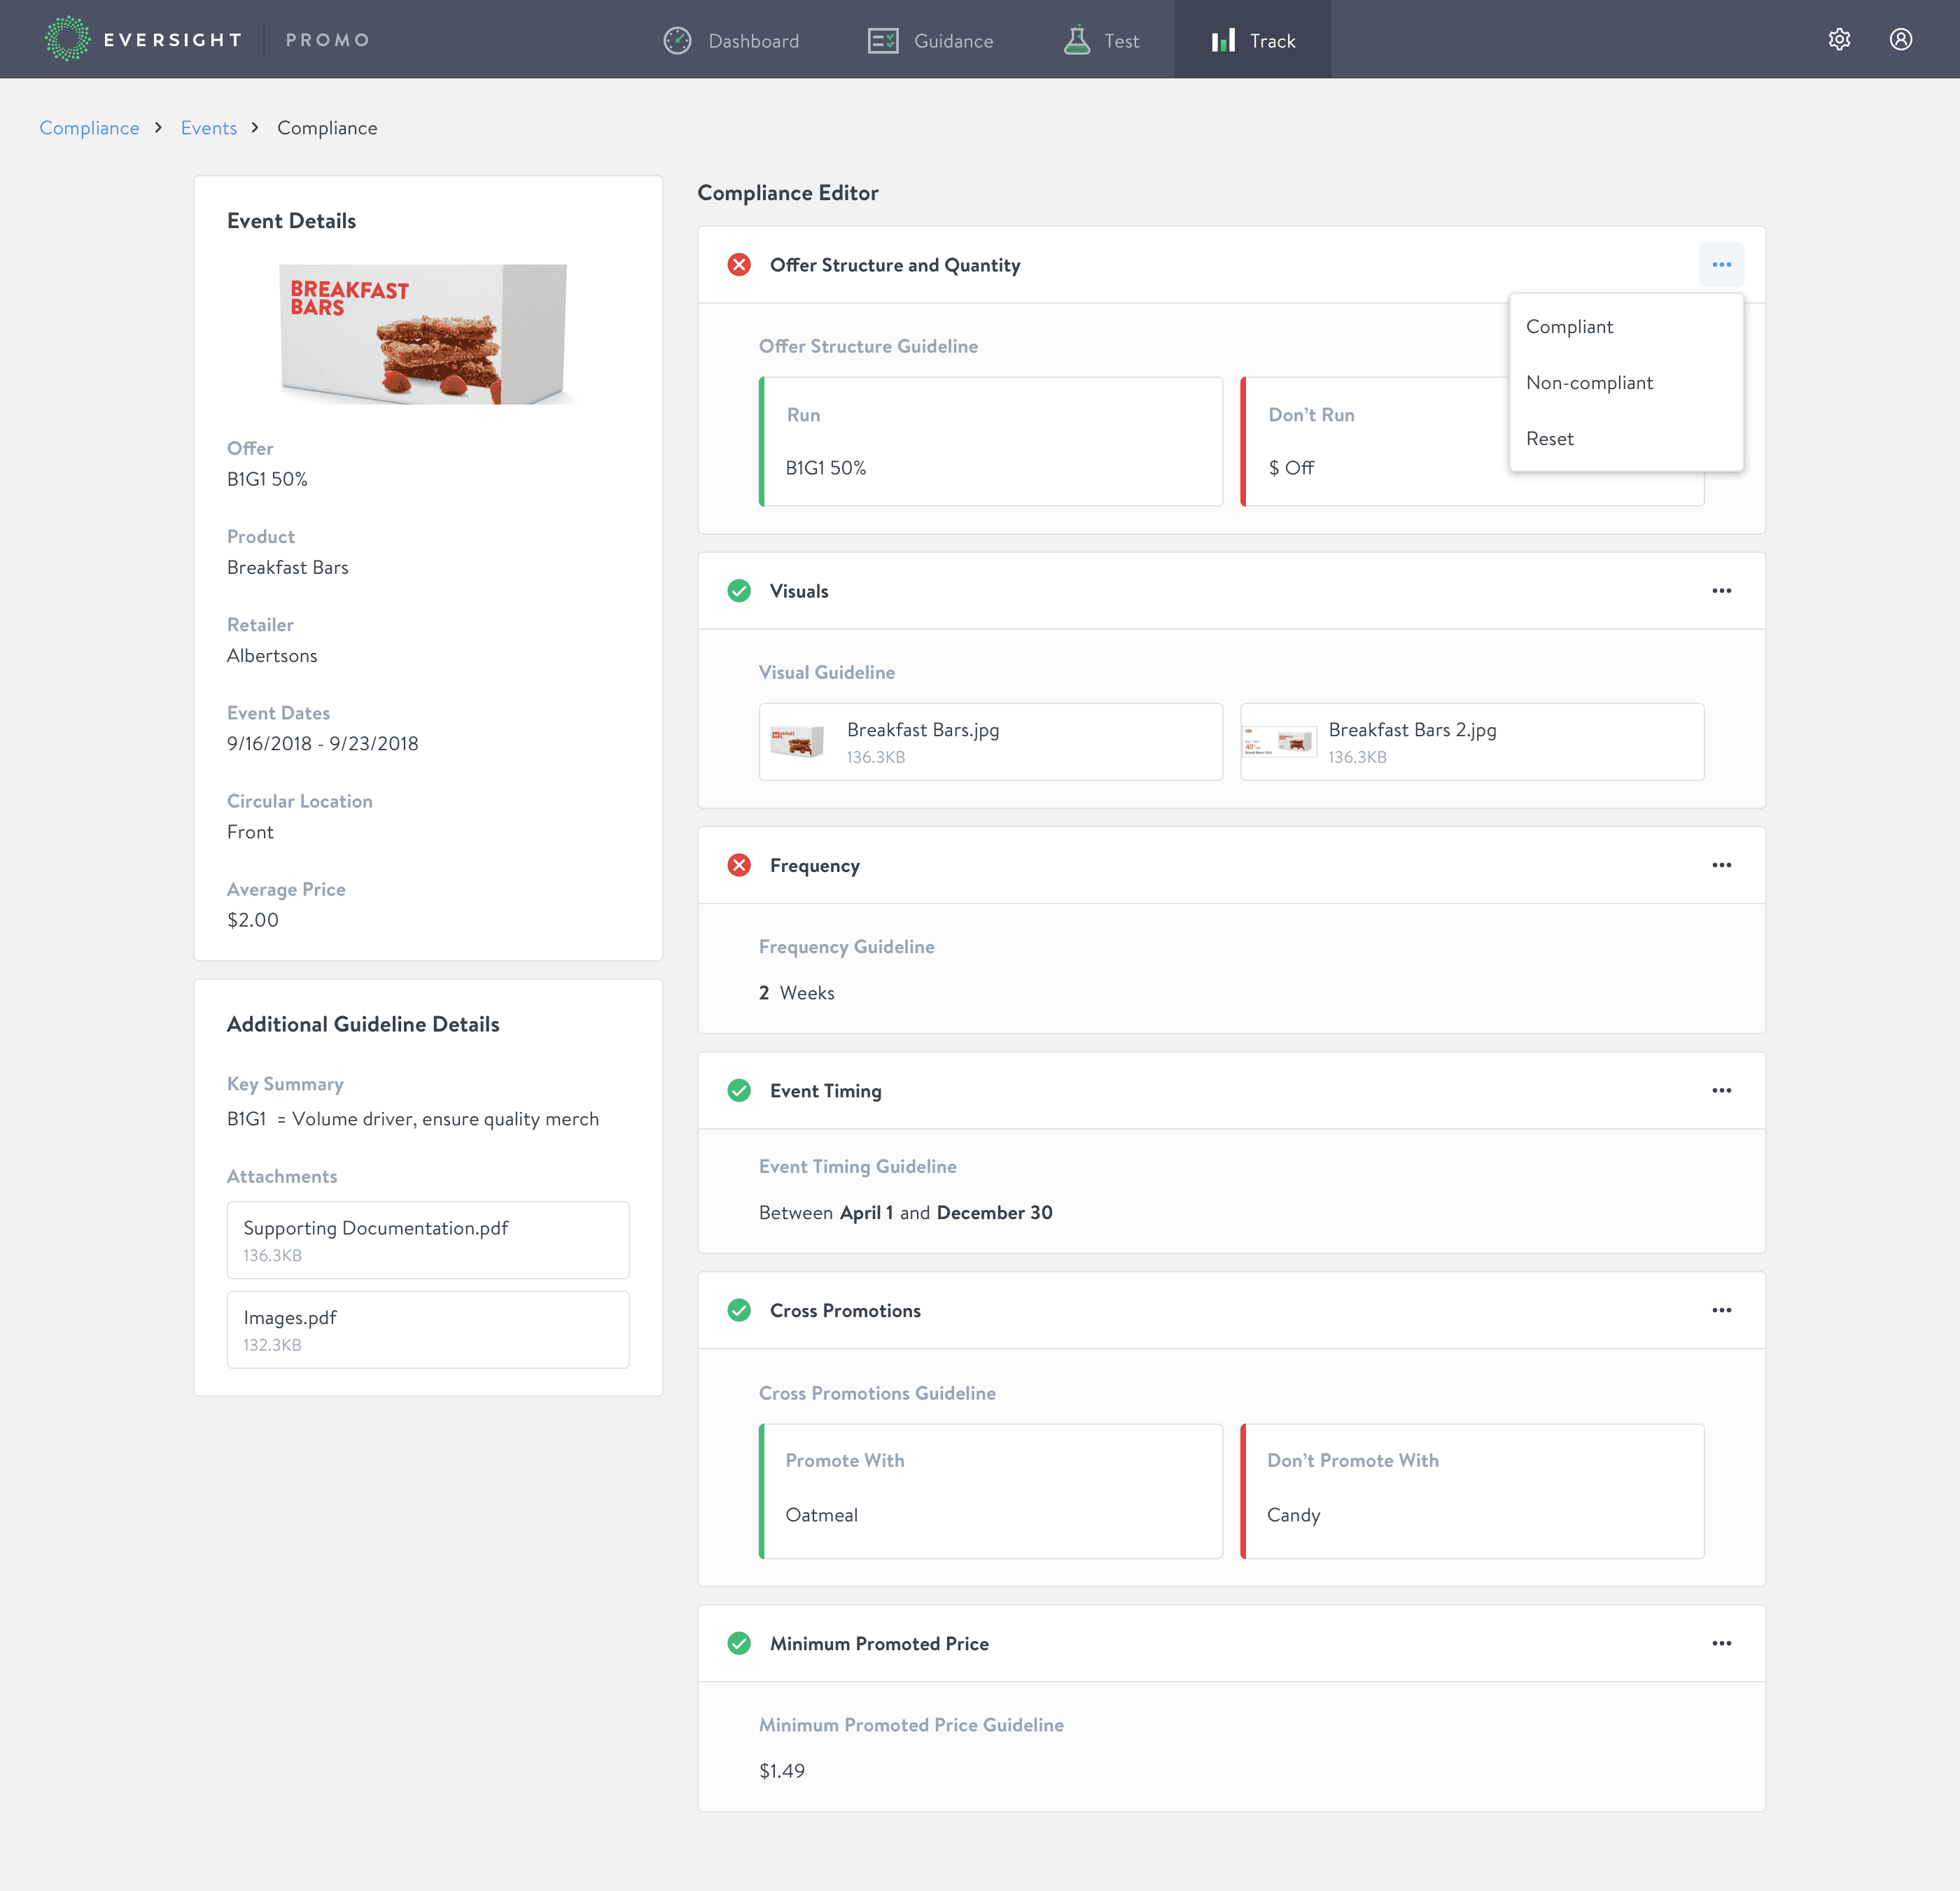The width and height of the screenshot is (1960, 1891).
Task: Select the Don't Promote With Candy card
Action: 1472,1490
